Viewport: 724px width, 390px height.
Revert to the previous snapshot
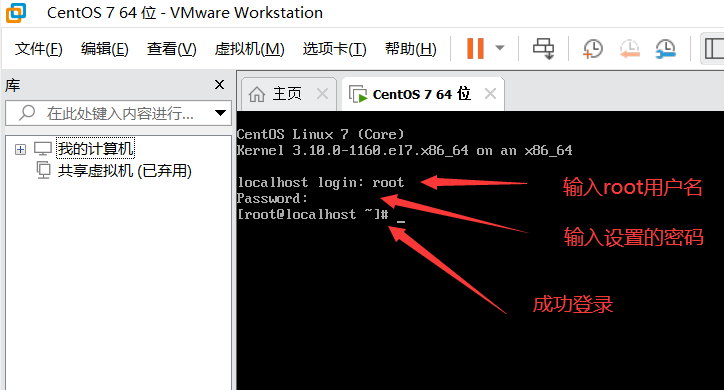coord(629,48)
